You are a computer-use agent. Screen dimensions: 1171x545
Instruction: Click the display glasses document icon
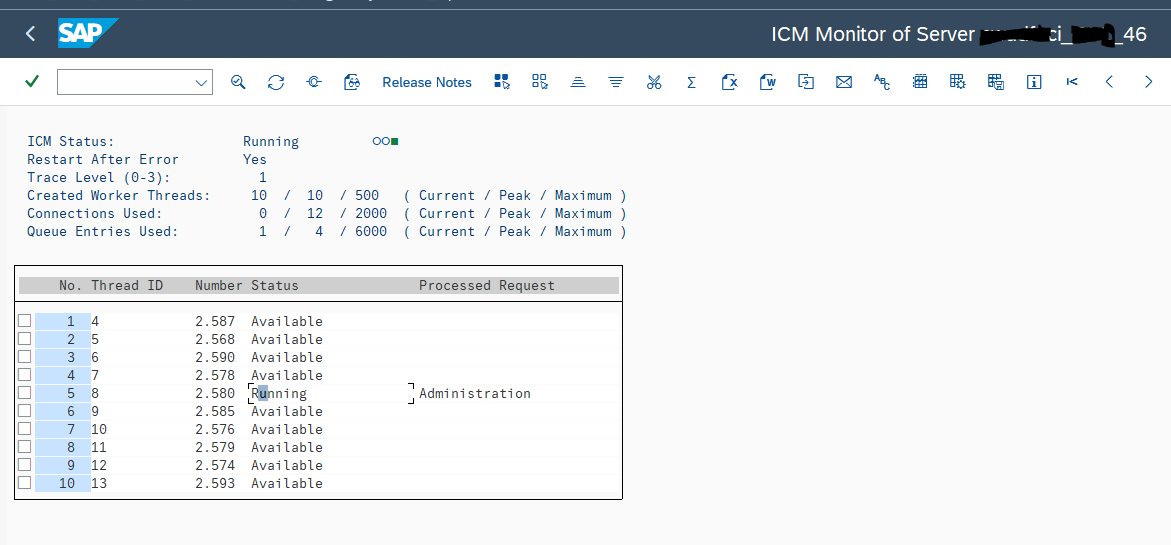[x=352, y=82]
